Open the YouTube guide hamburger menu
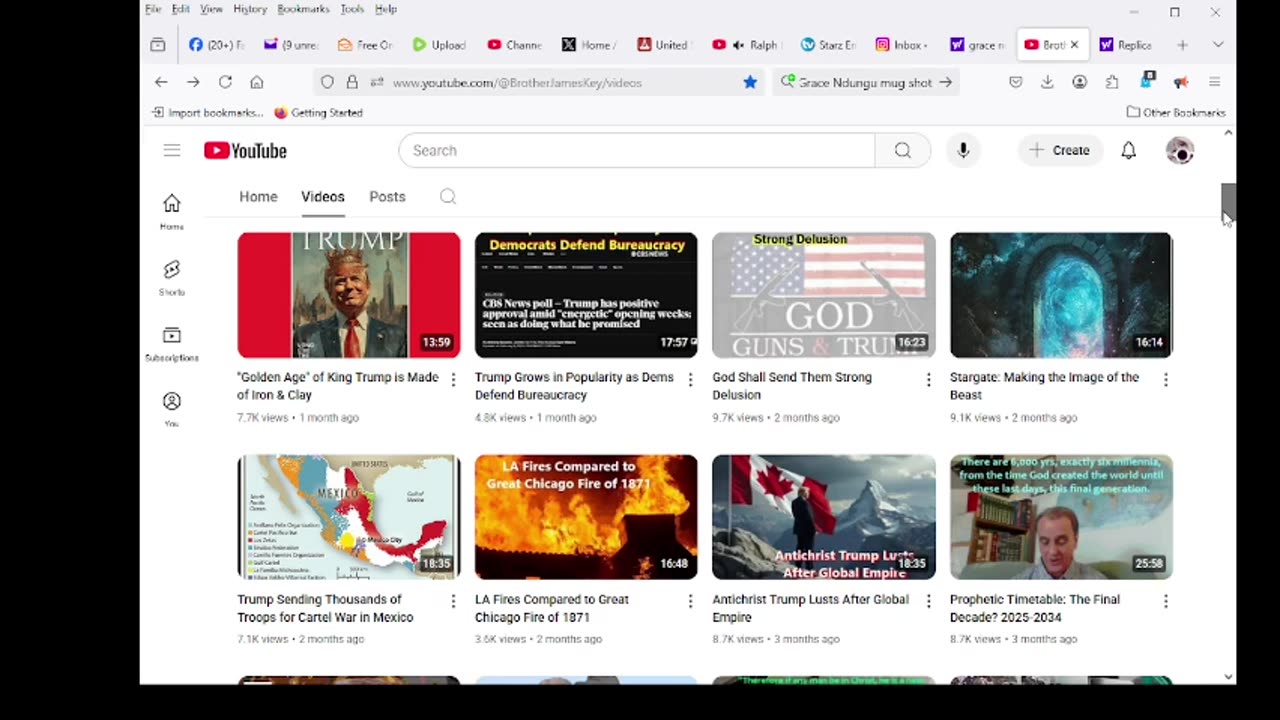The height and width of the screenshot is (720, 1280). click(x=172, y=150)
